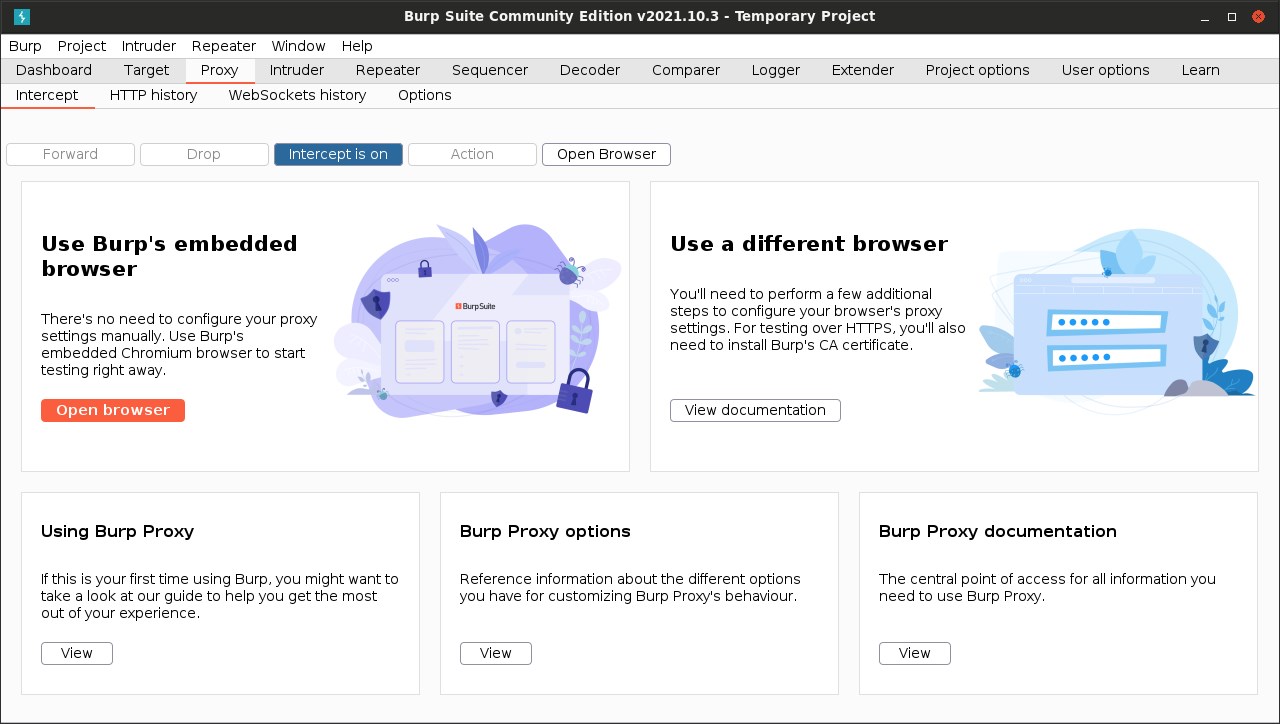Click the Drop button

(x=204, y=154)
